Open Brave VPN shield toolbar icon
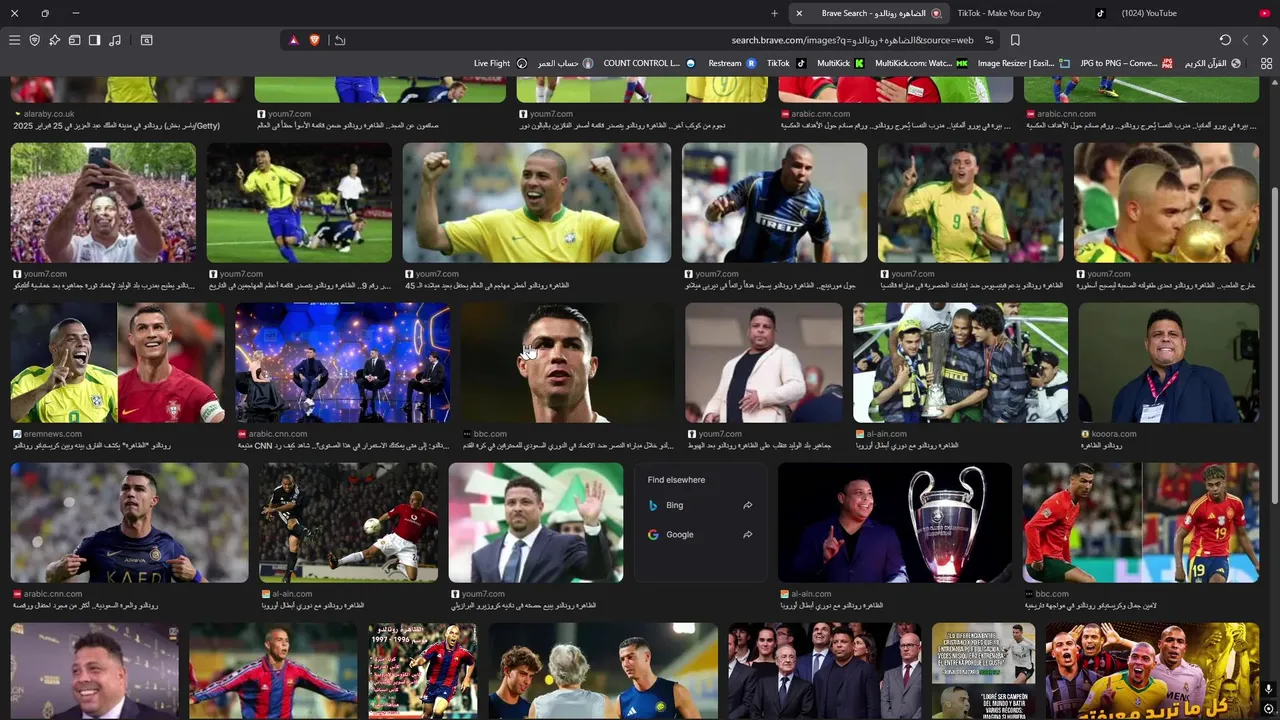 [34, 40]
